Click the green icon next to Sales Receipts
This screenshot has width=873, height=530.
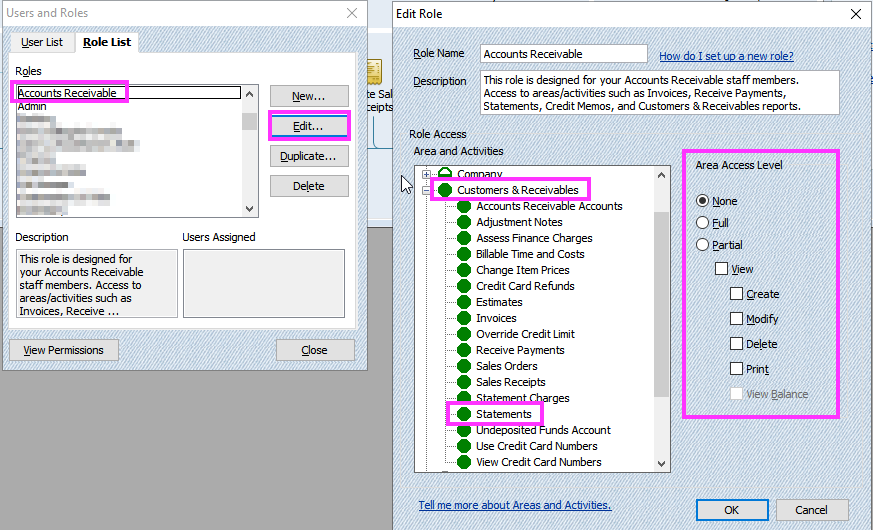464,382
